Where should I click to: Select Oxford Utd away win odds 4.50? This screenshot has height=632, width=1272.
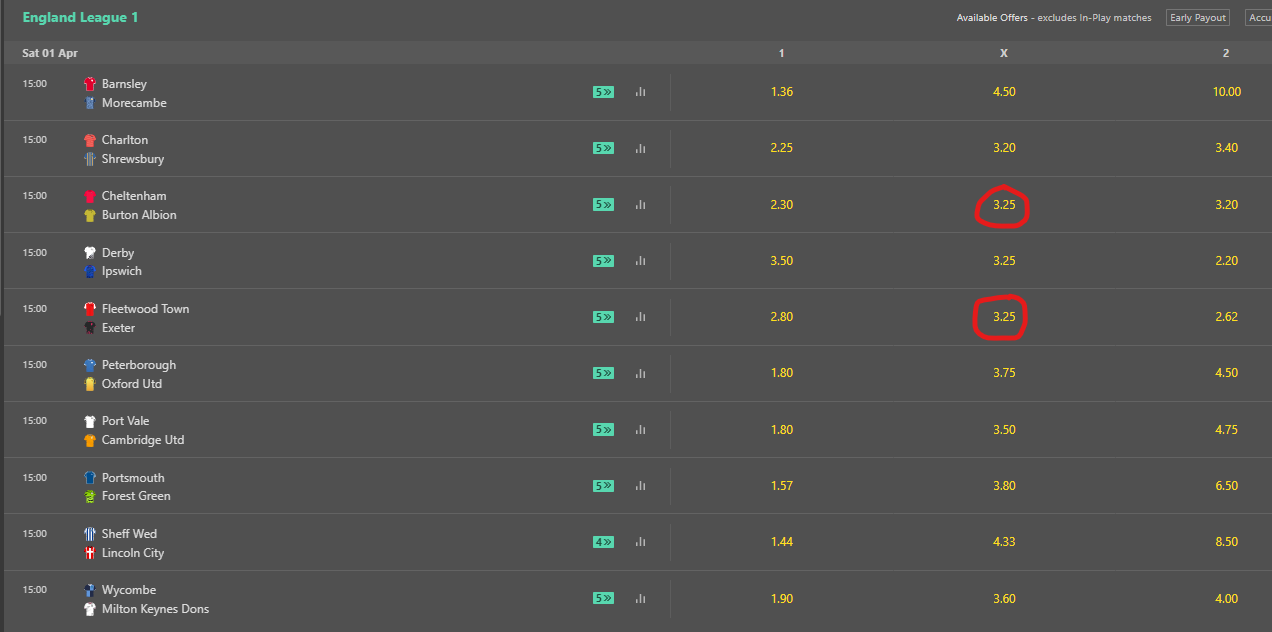click(1226, 373)
